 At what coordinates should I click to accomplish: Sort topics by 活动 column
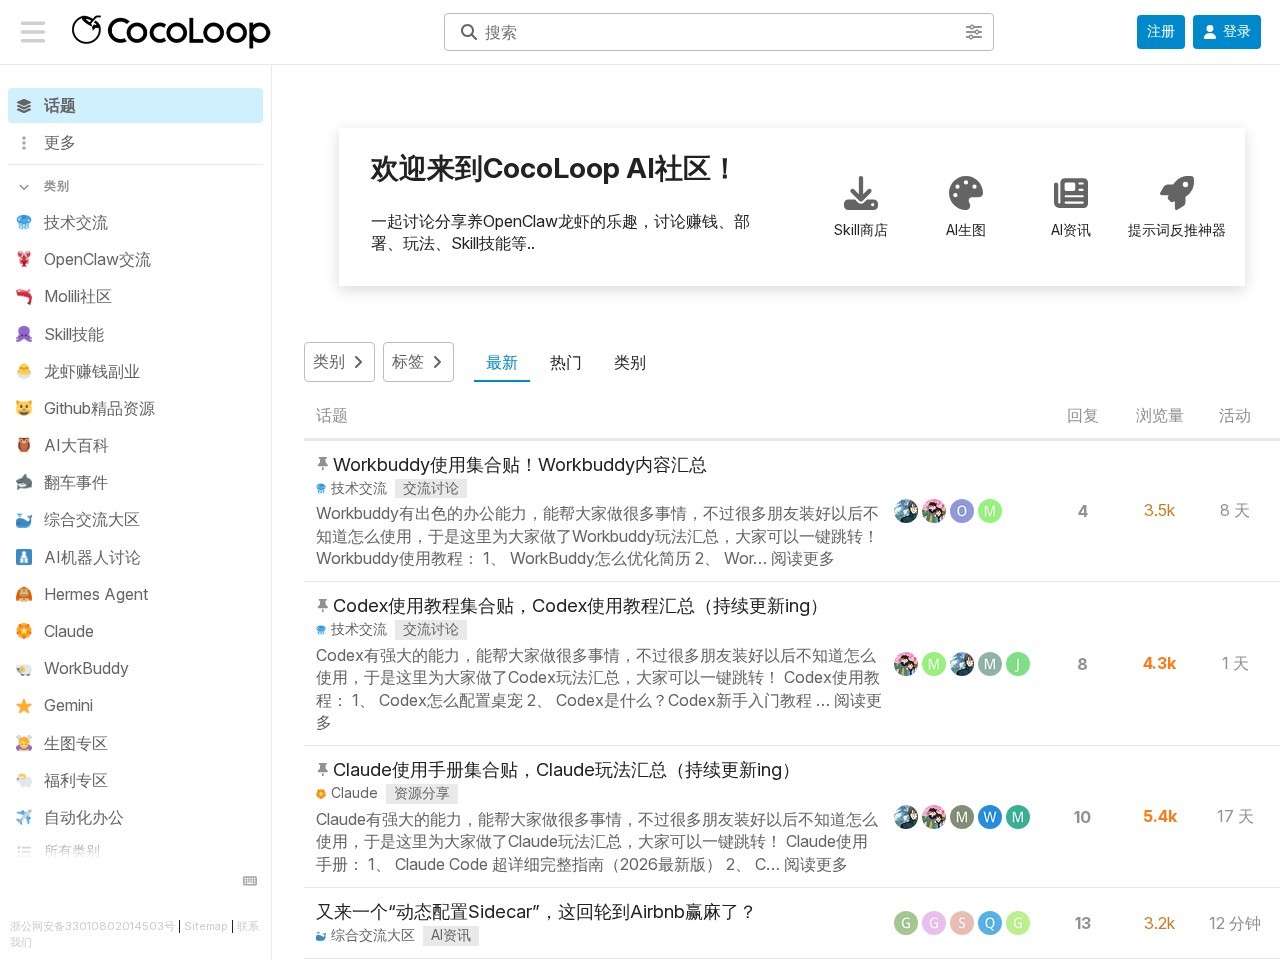click(1235, 416)
